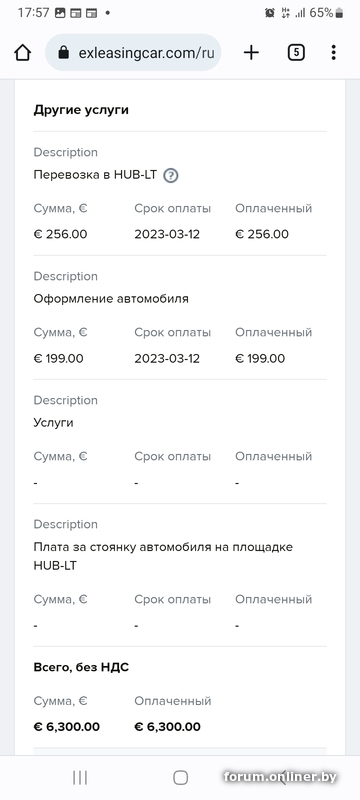Open Chrome three-dot overflow menu
Viewport: 360px width, 800px height.
pyautogui.click(x=333, y=53)
